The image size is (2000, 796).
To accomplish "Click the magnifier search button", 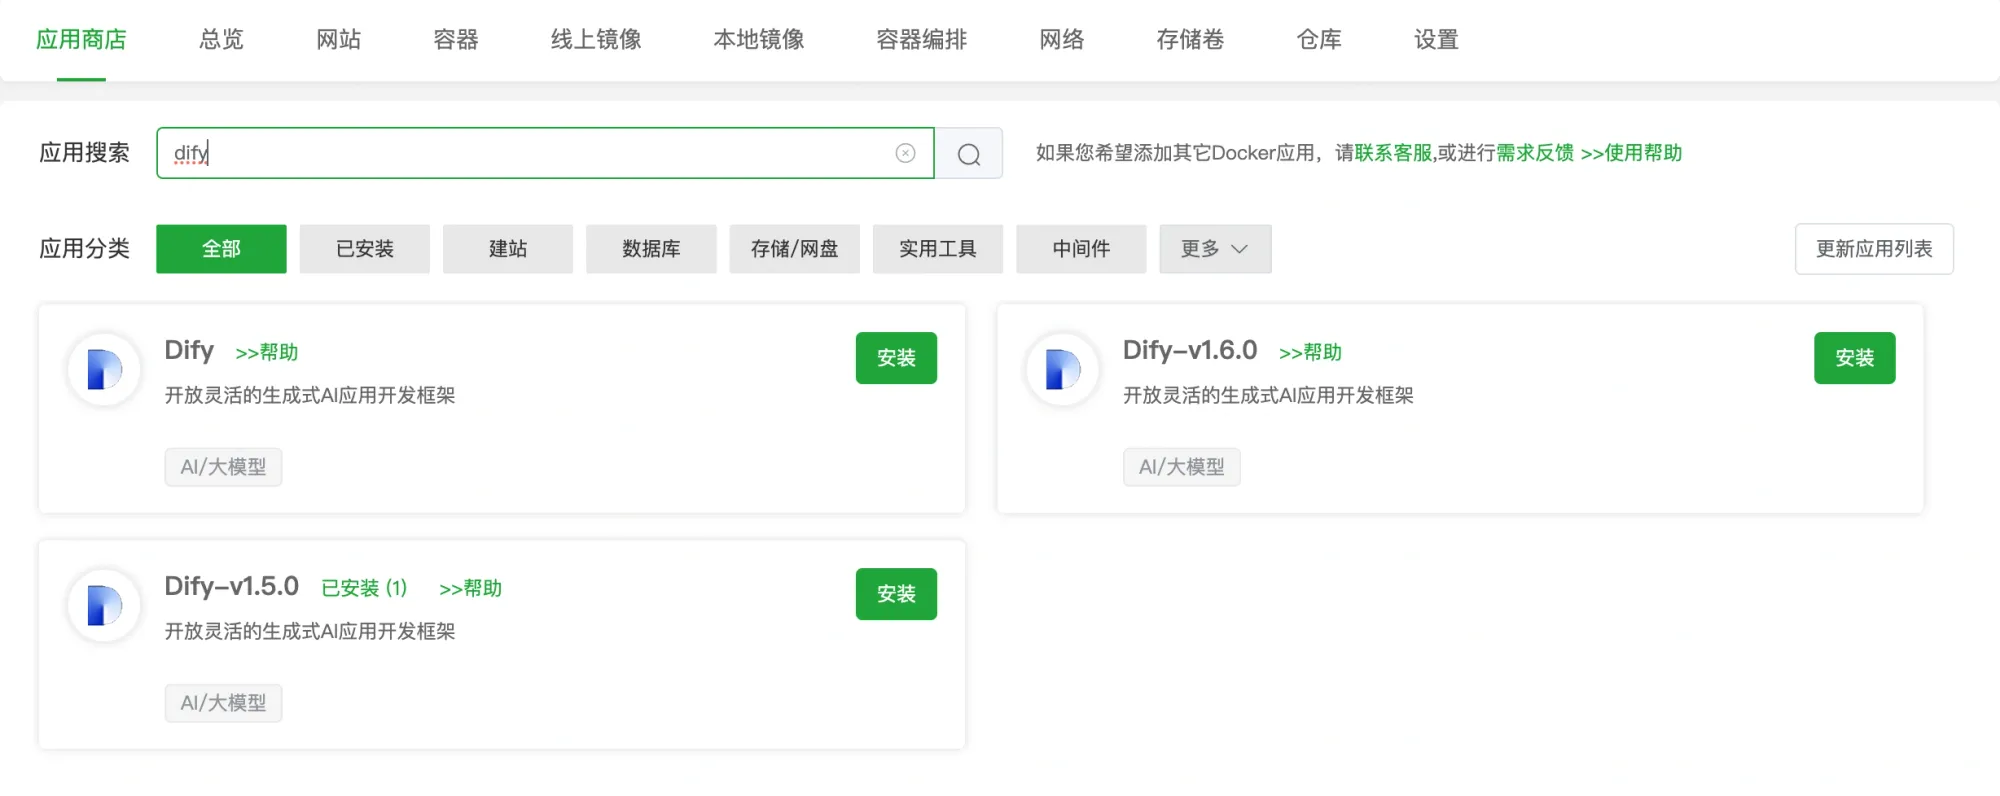I will coord(969,153).
